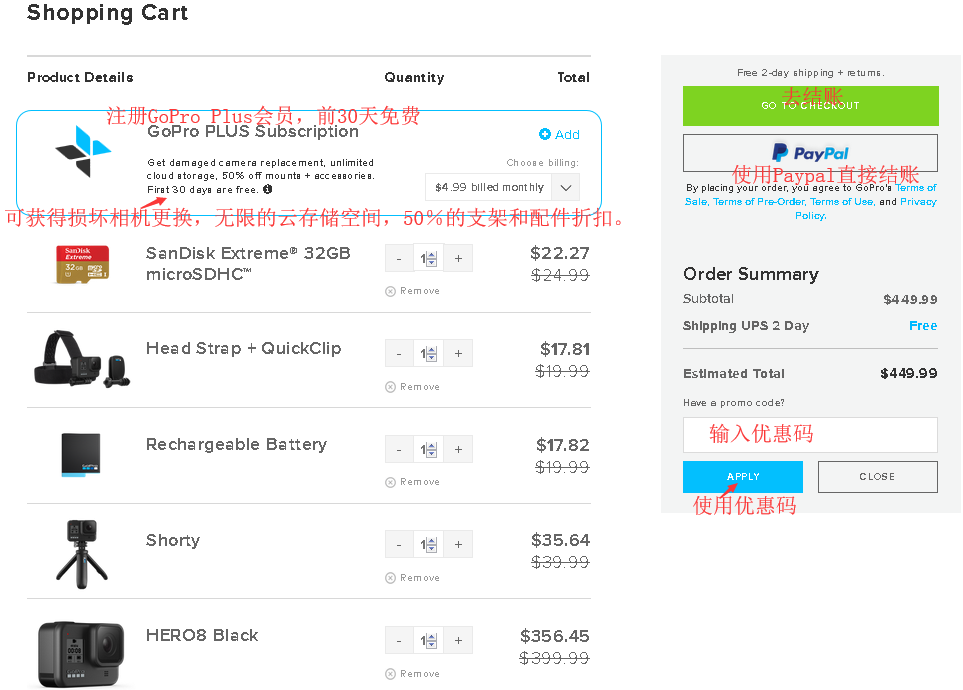Viewport: 963px width, 690px height.
Task: Decrease Head Strap quantity with minus
Action: (x=399, y=354)
